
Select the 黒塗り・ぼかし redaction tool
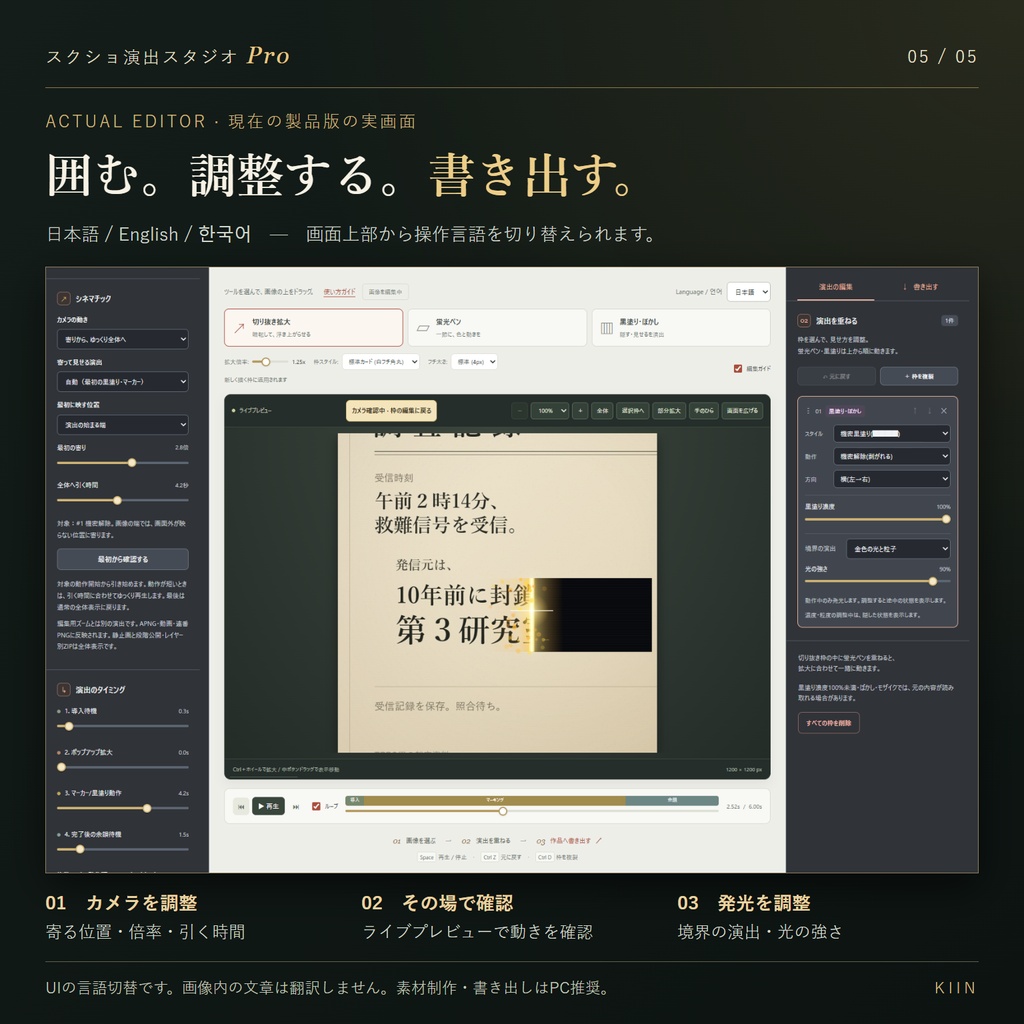680,327
